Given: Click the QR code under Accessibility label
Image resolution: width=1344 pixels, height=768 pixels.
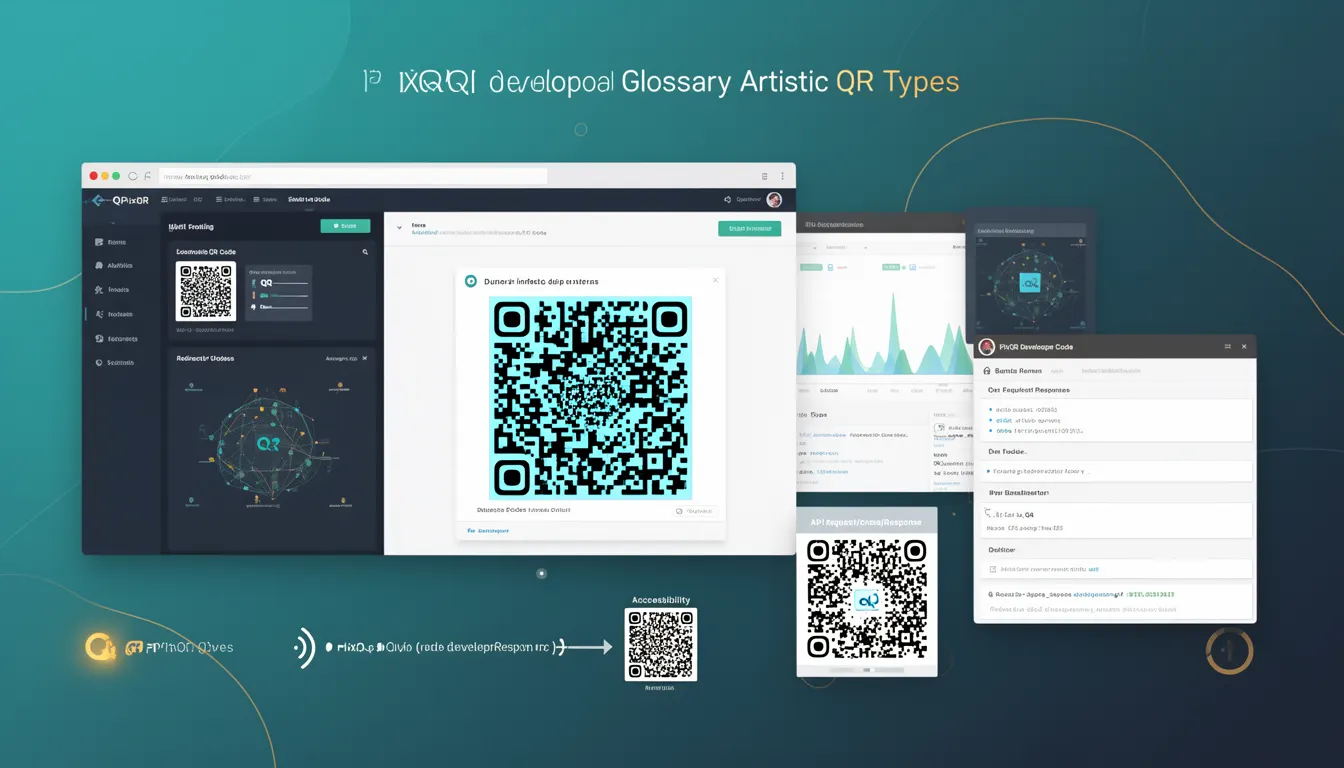Looking at the screenshot, I should (x=660, y=644).
